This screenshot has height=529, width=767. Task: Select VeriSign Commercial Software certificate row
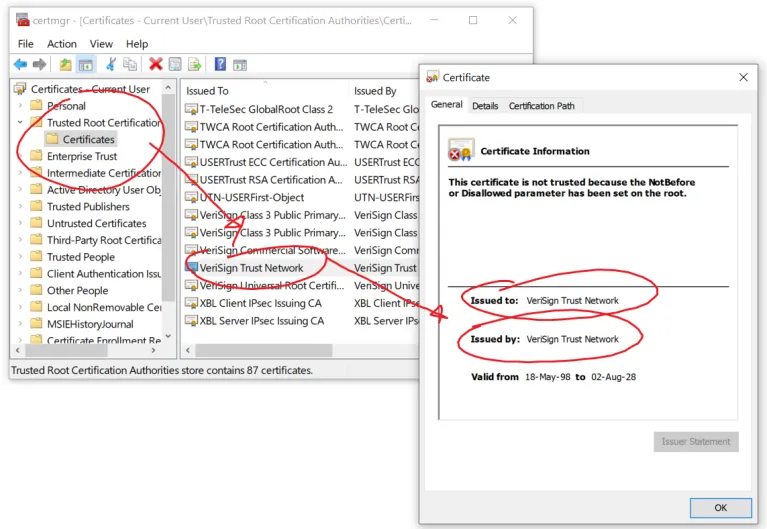click(x=272, y=250)
